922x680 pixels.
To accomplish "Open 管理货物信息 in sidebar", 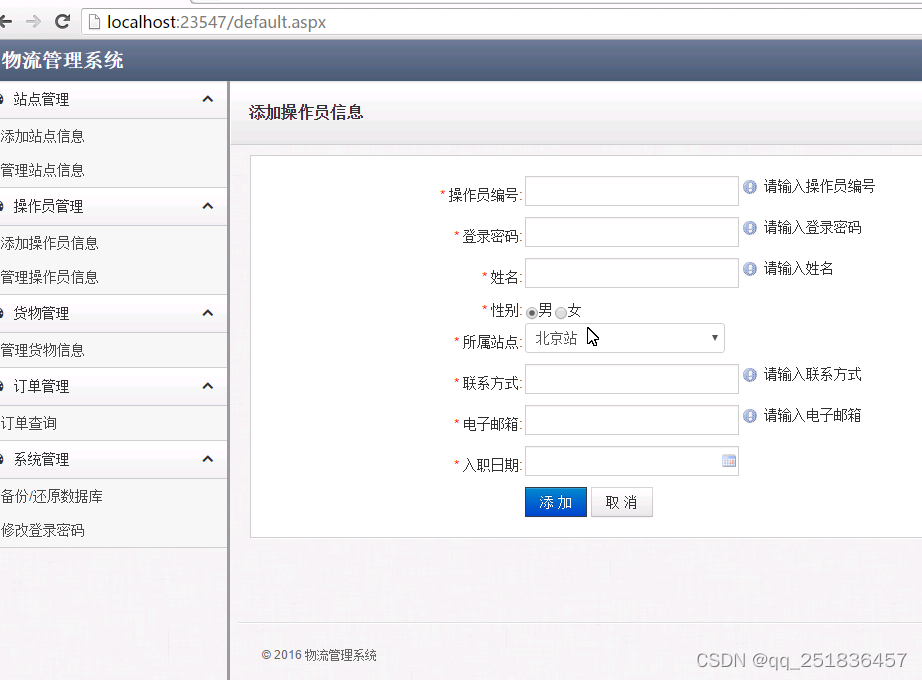I will click(x=42, y=351).
